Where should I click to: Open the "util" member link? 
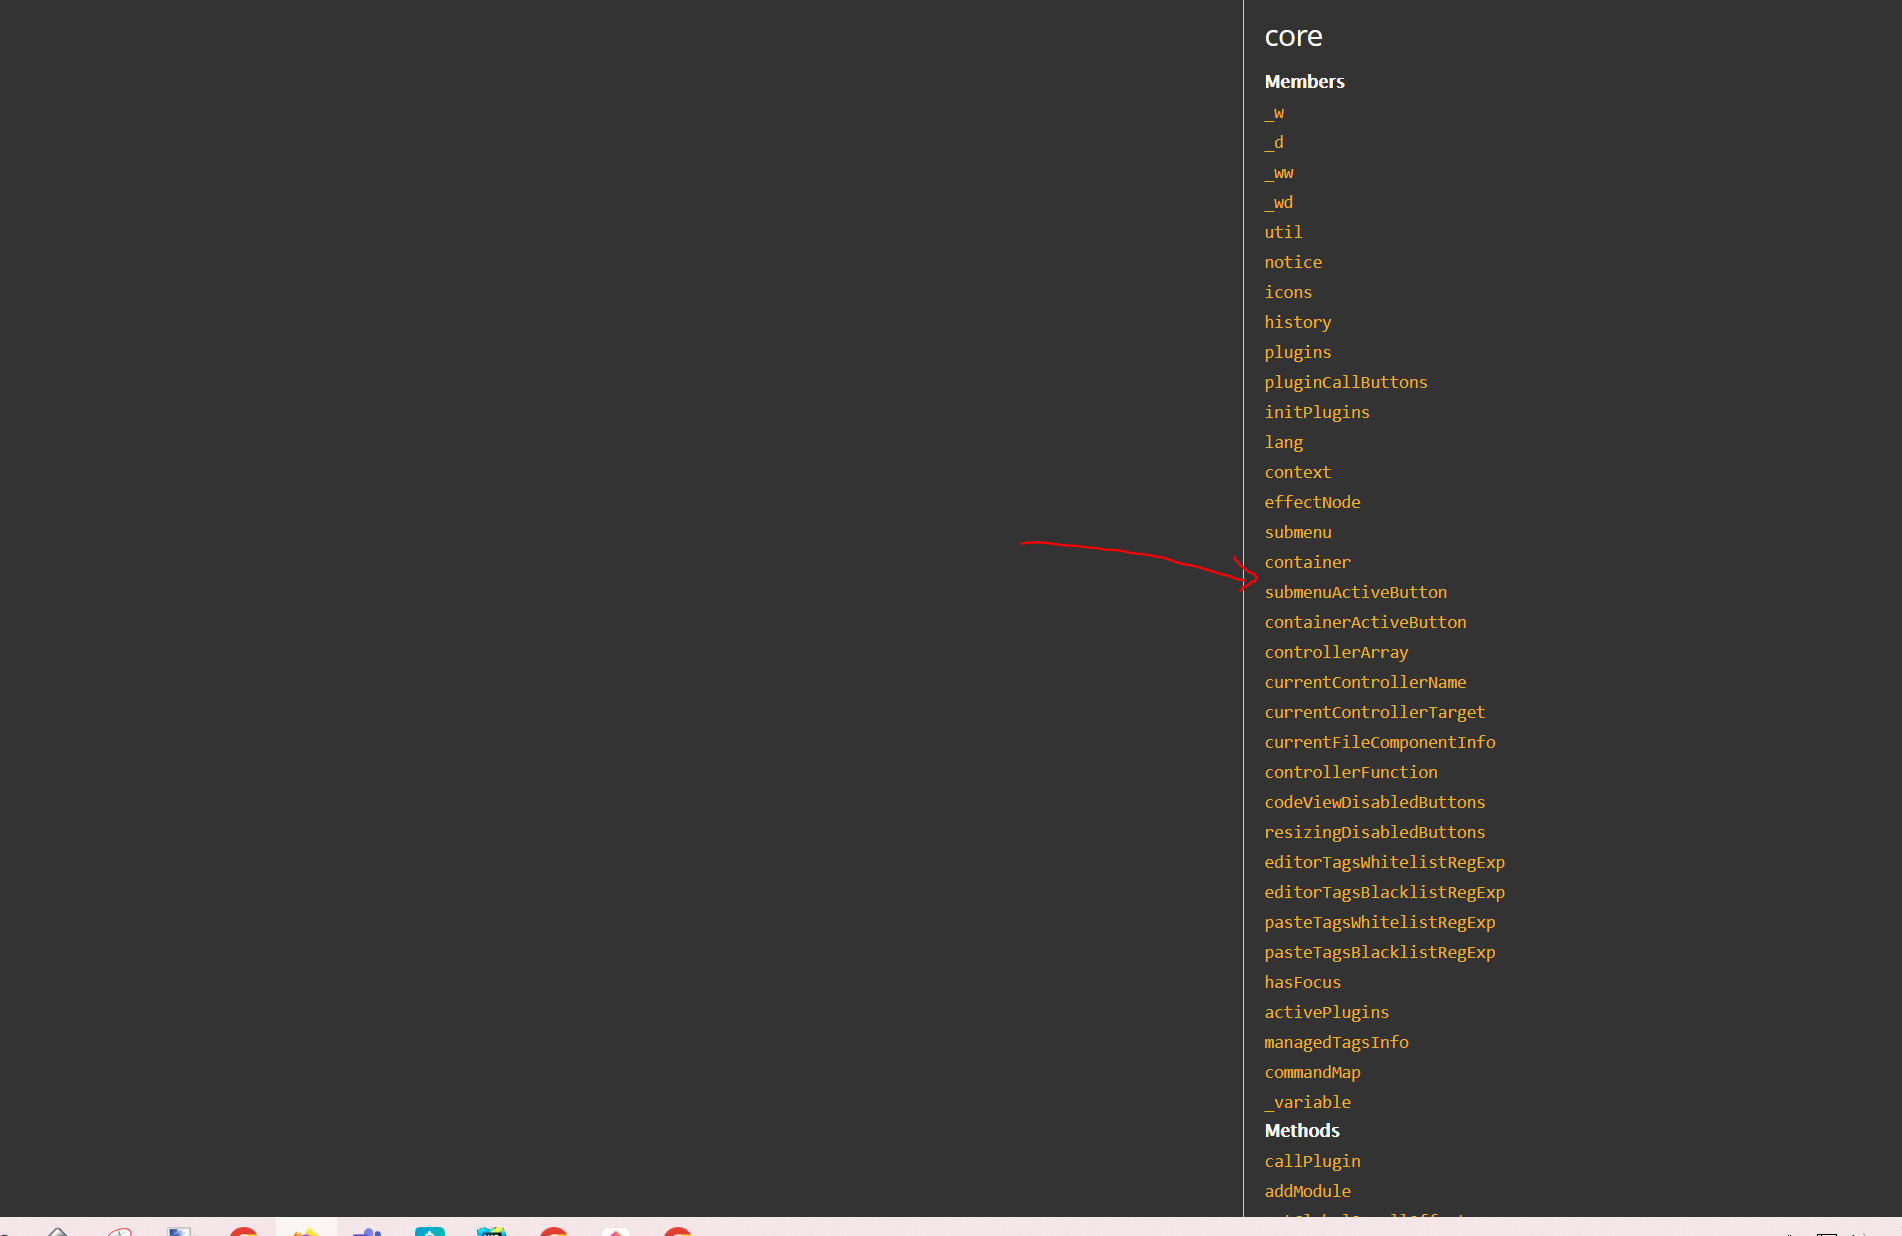1283,231
